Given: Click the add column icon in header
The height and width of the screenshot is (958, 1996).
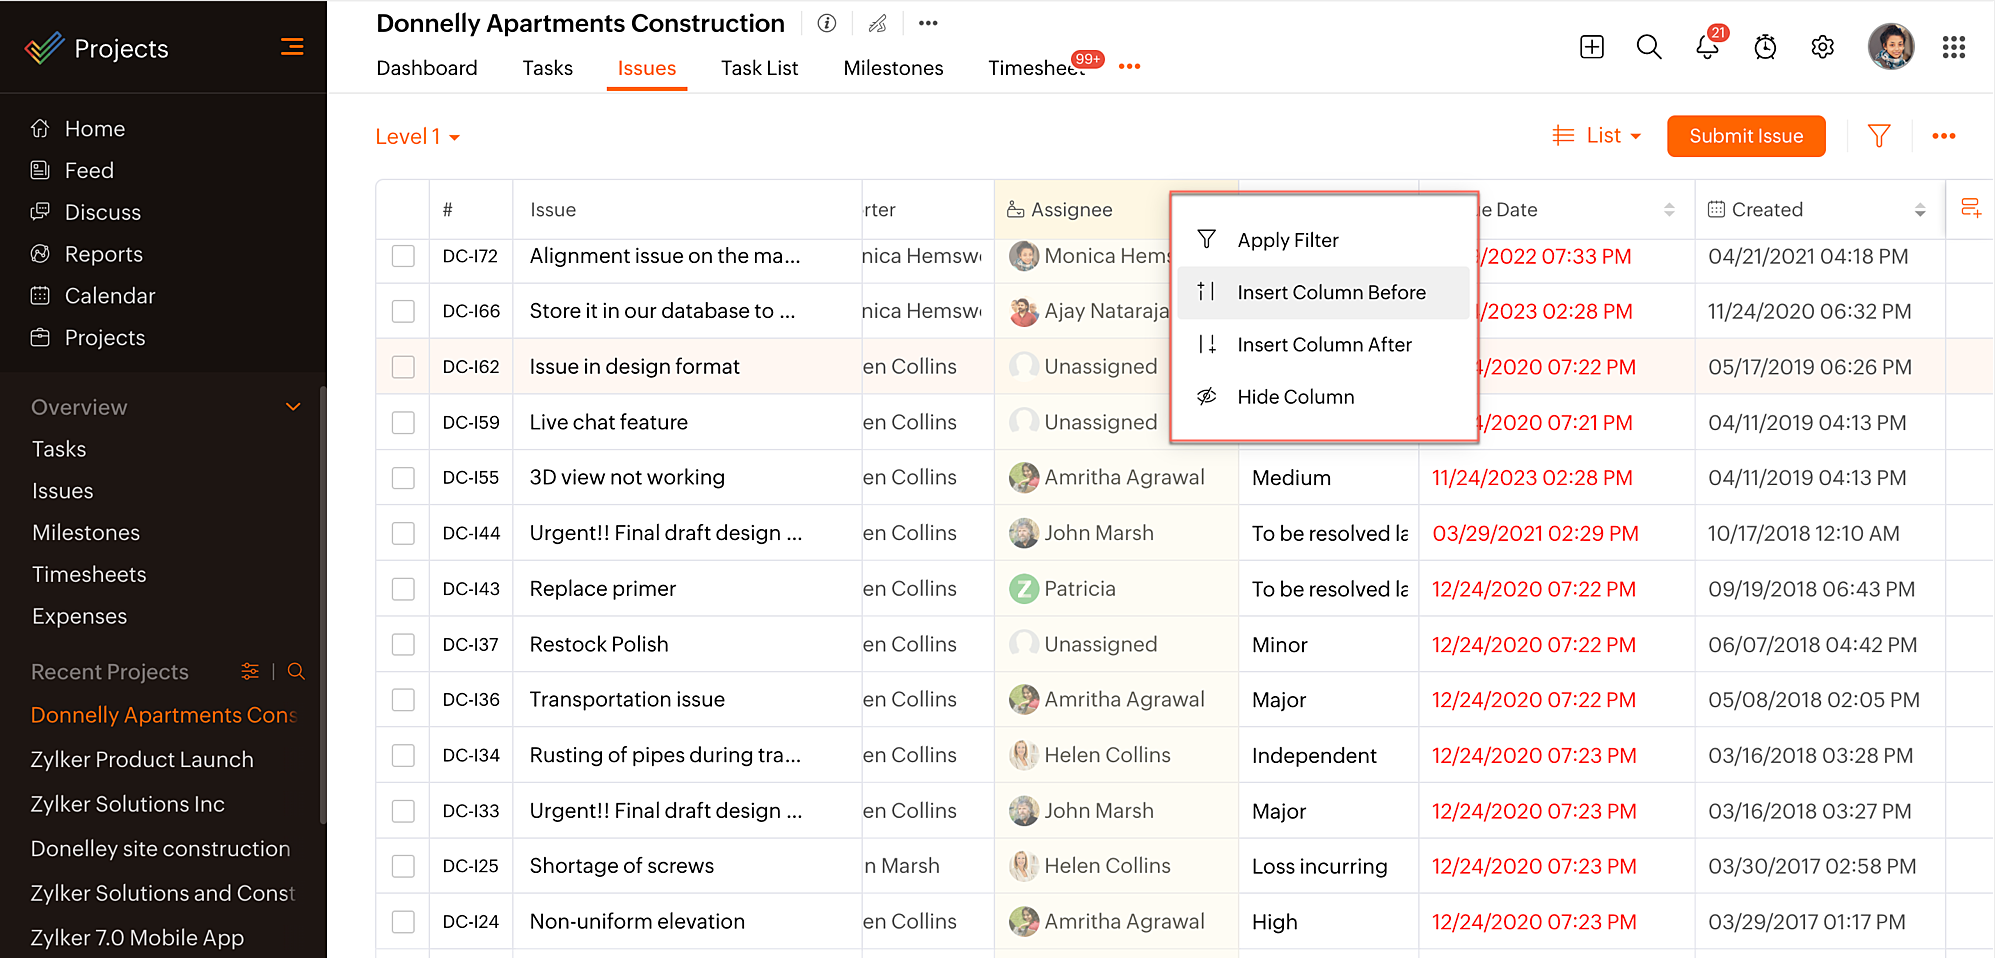Looking at the screenshot, I should pyautogui.click(x=1971, y=208).
